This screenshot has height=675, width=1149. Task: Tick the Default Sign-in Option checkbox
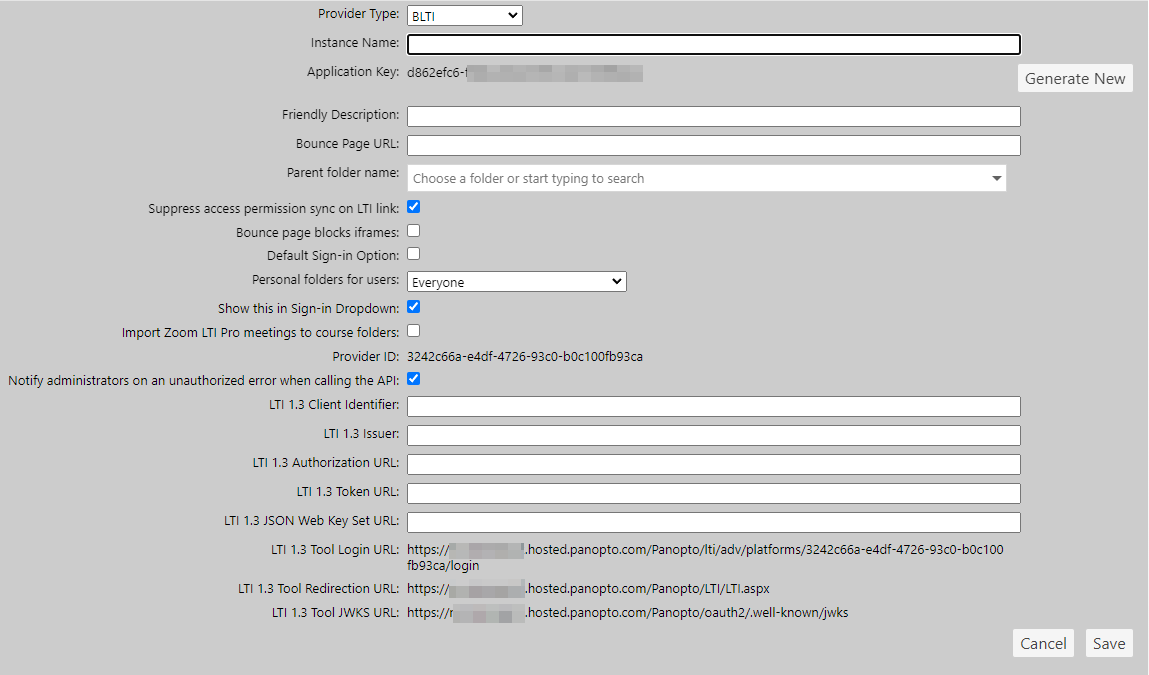[414, 254]
